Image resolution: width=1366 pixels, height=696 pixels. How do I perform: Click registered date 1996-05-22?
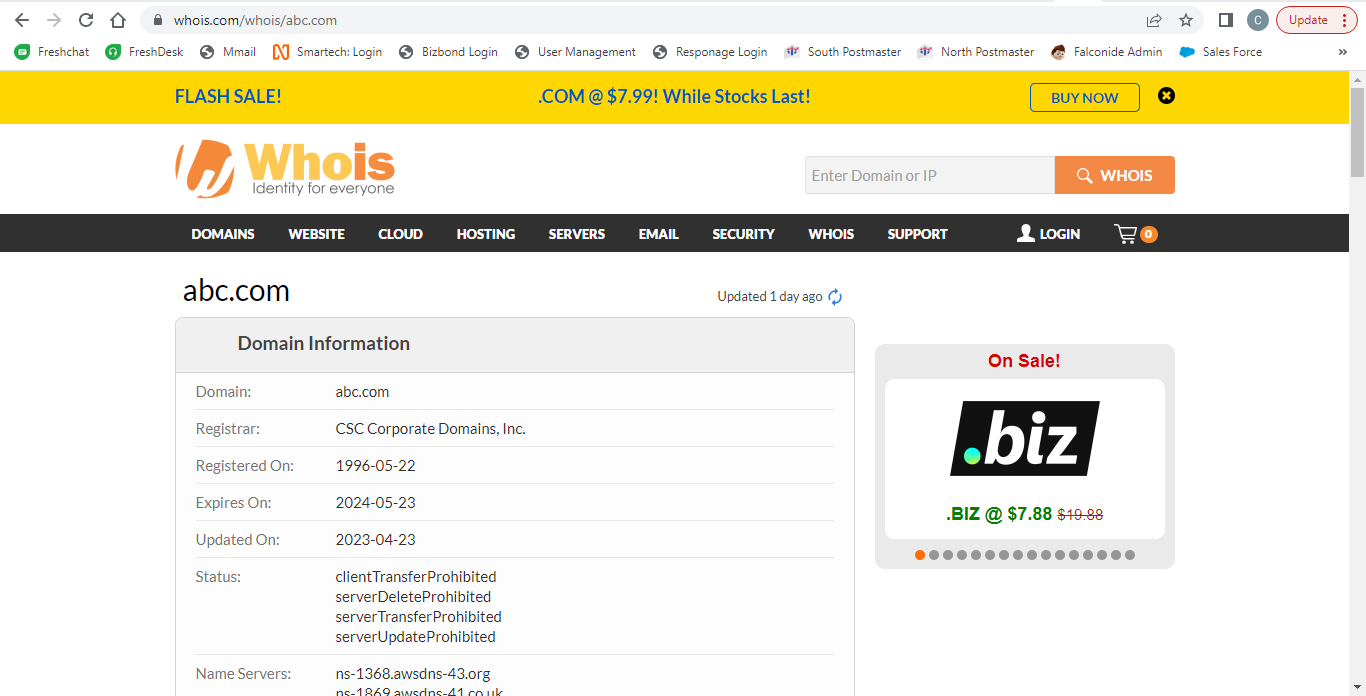pos(375,466)
